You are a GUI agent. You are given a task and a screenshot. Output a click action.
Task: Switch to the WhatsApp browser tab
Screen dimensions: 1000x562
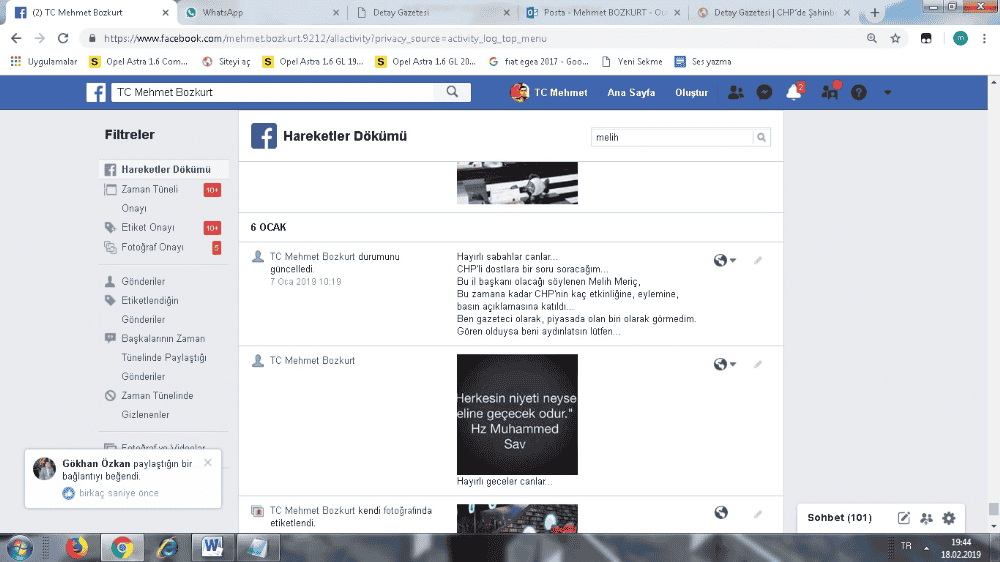click(x=260, y=13)
